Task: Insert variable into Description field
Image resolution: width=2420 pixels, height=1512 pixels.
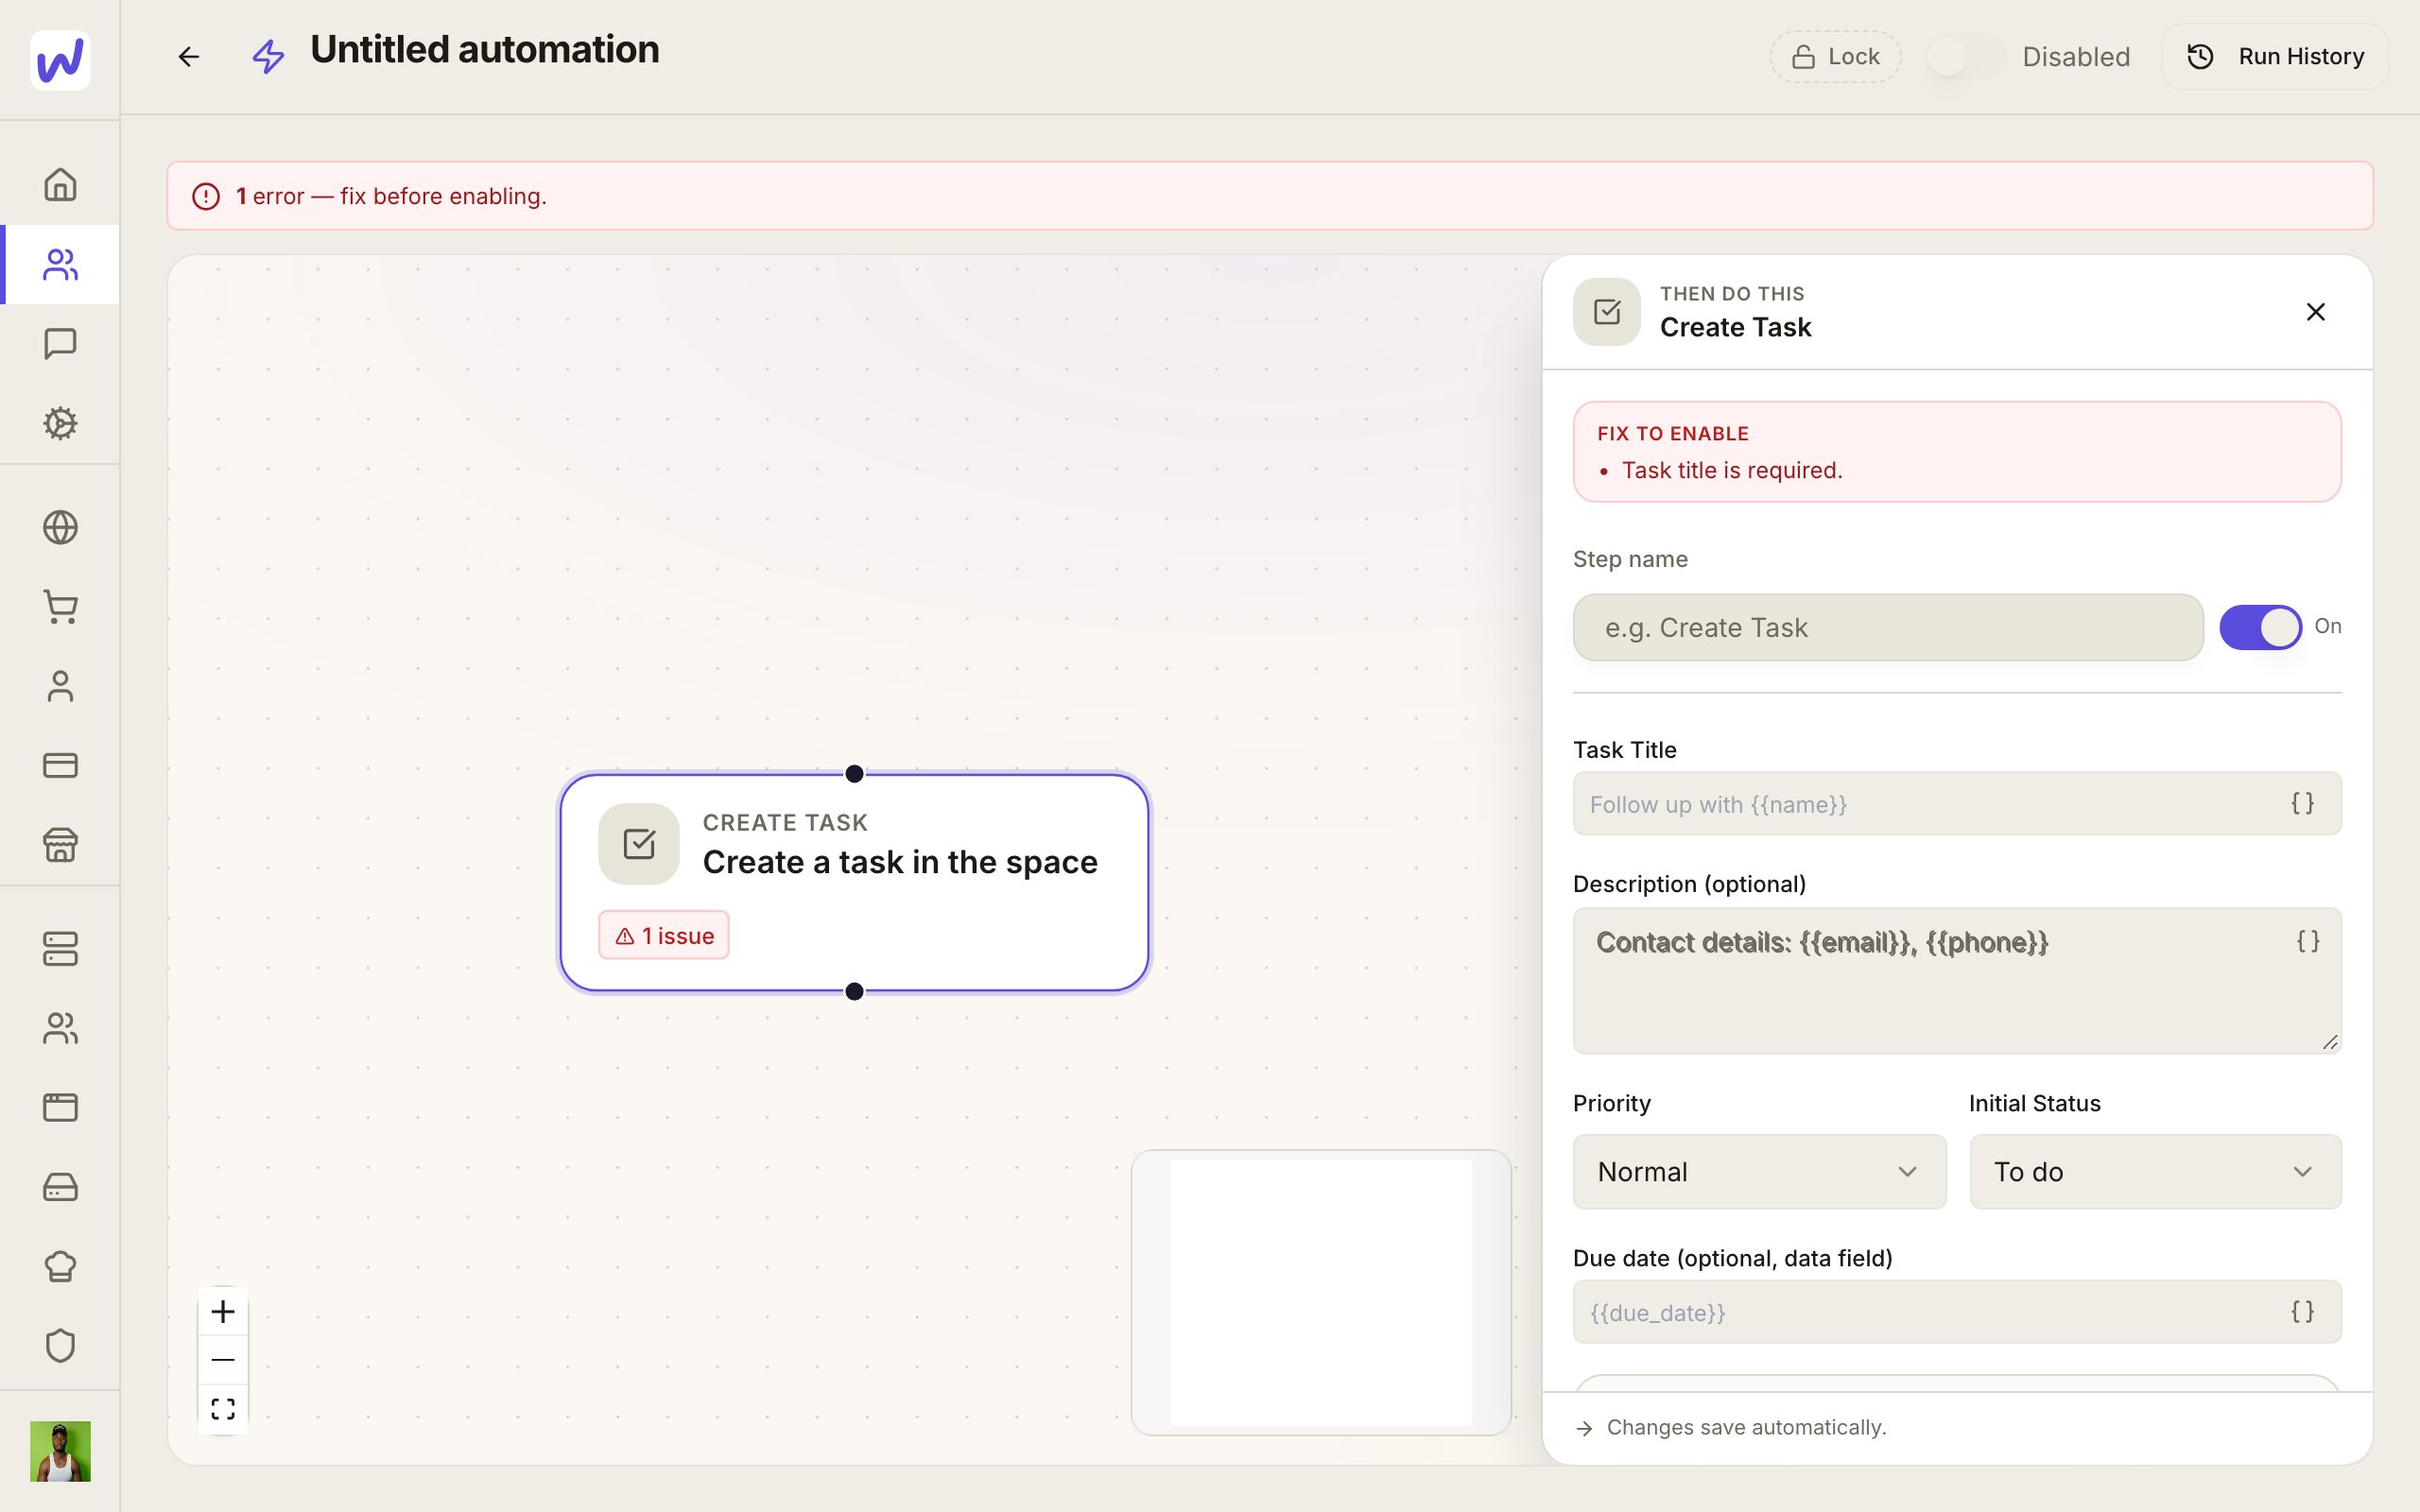Action: [2307, 941]
